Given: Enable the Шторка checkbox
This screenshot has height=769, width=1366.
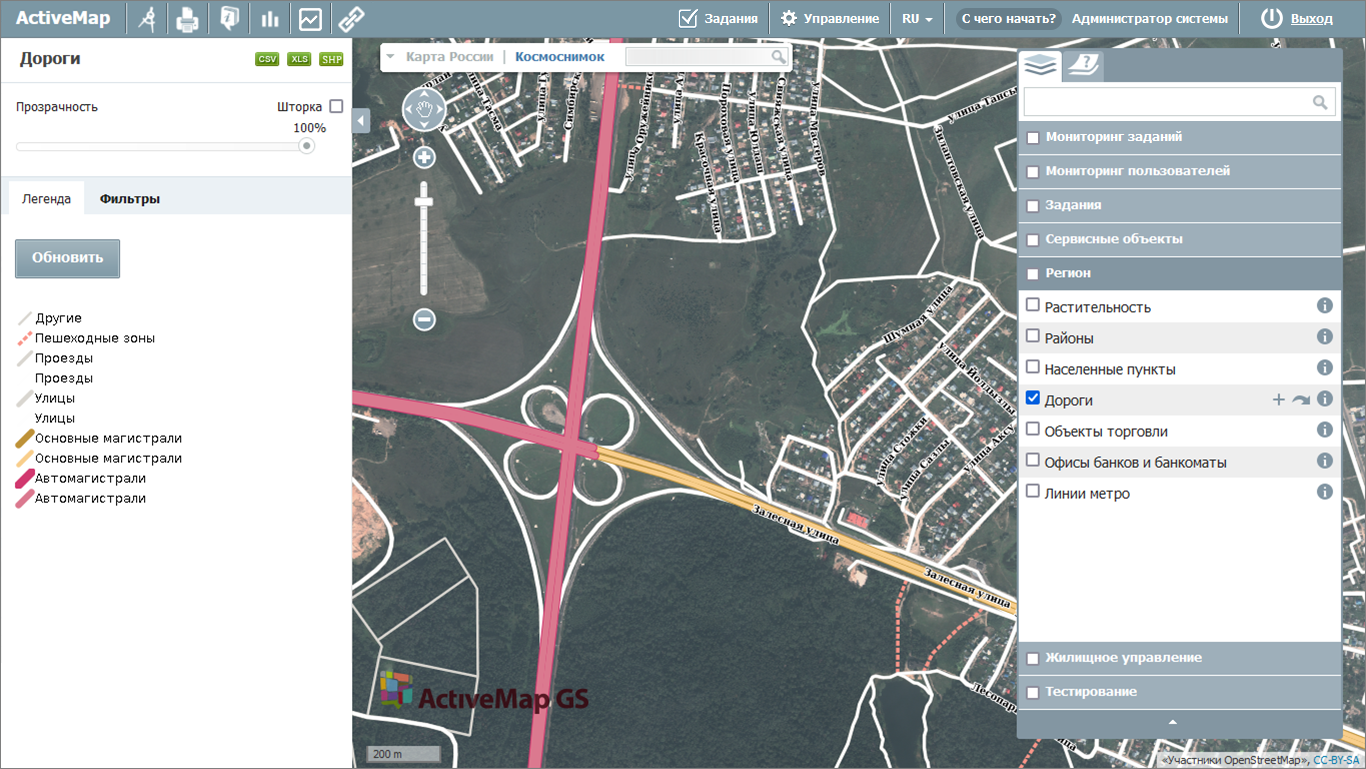Looking at the screenshot, I should tap(336, 106).
